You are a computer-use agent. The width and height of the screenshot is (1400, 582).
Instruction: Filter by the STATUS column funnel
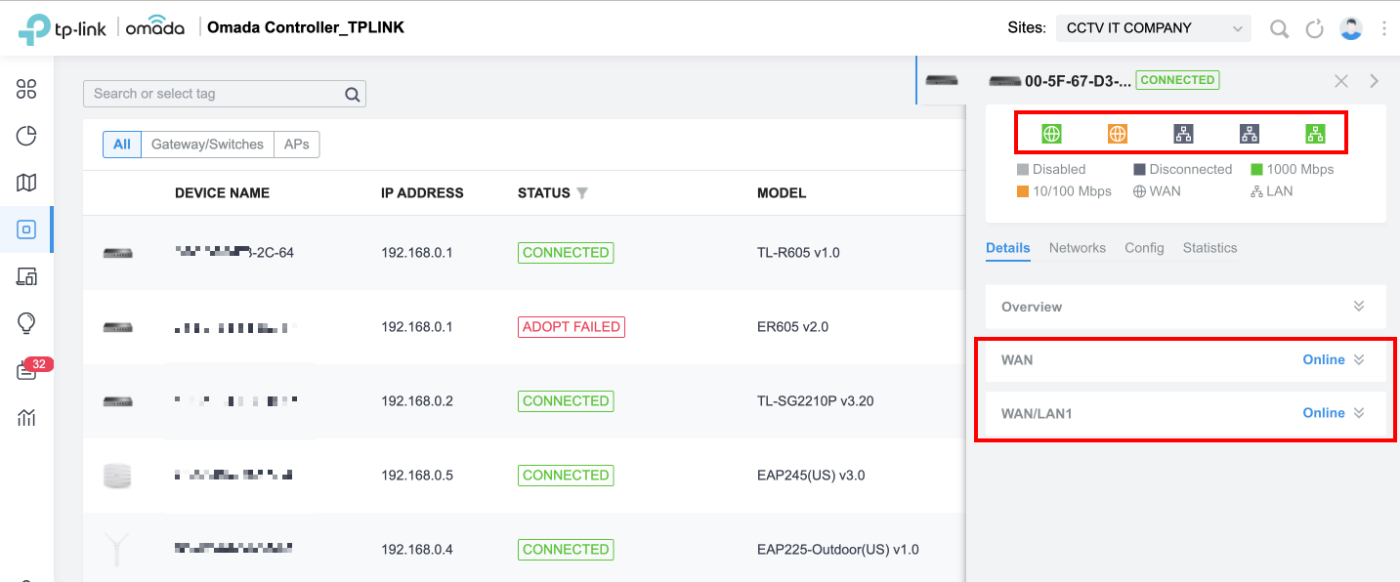(x=582, y=193)
